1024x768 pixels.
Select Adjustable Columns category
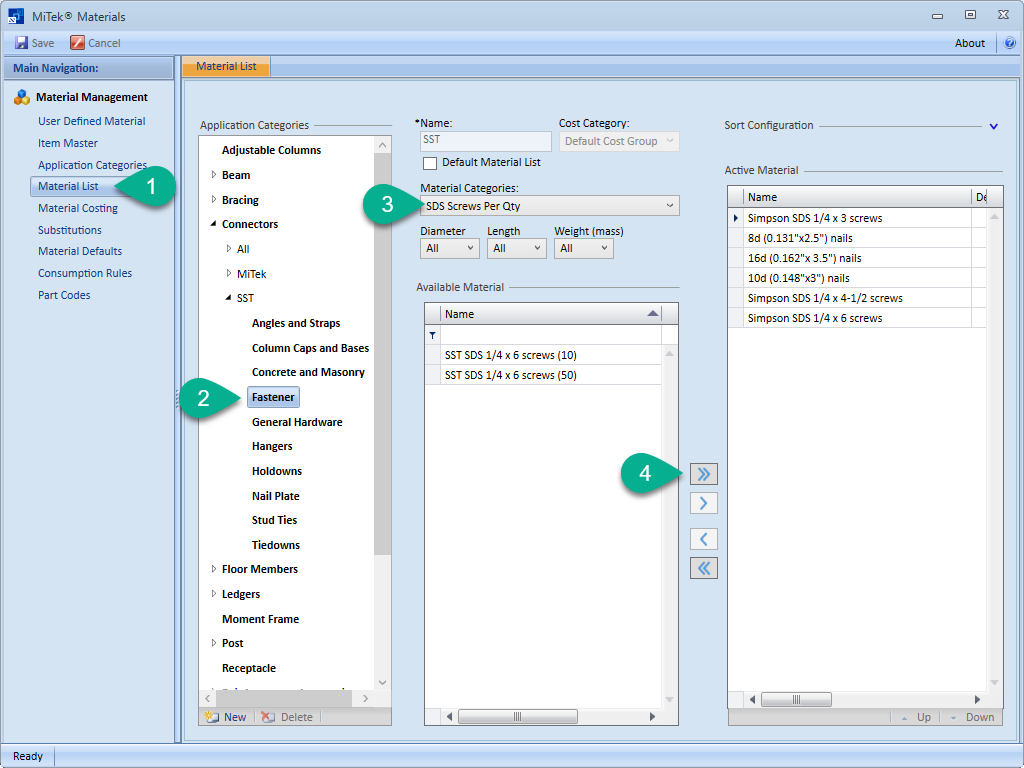(272, 150)
